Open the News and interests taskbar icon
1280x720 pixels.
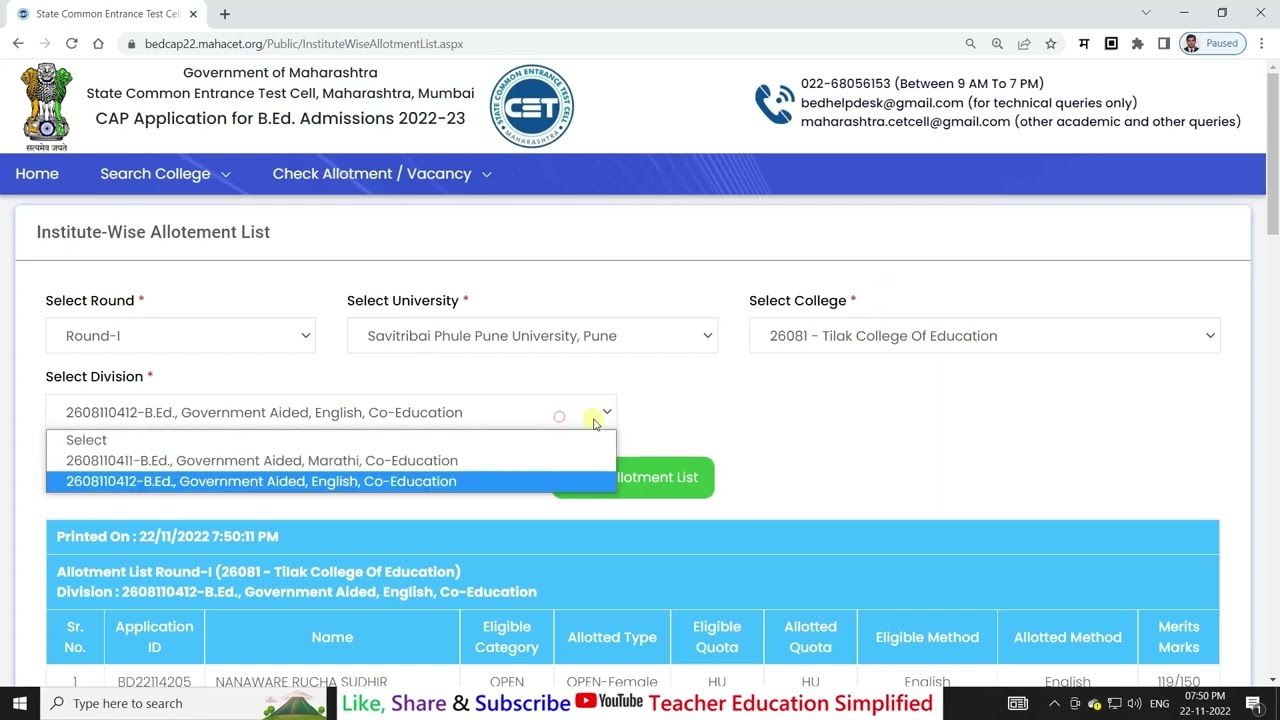point(1017,704)
